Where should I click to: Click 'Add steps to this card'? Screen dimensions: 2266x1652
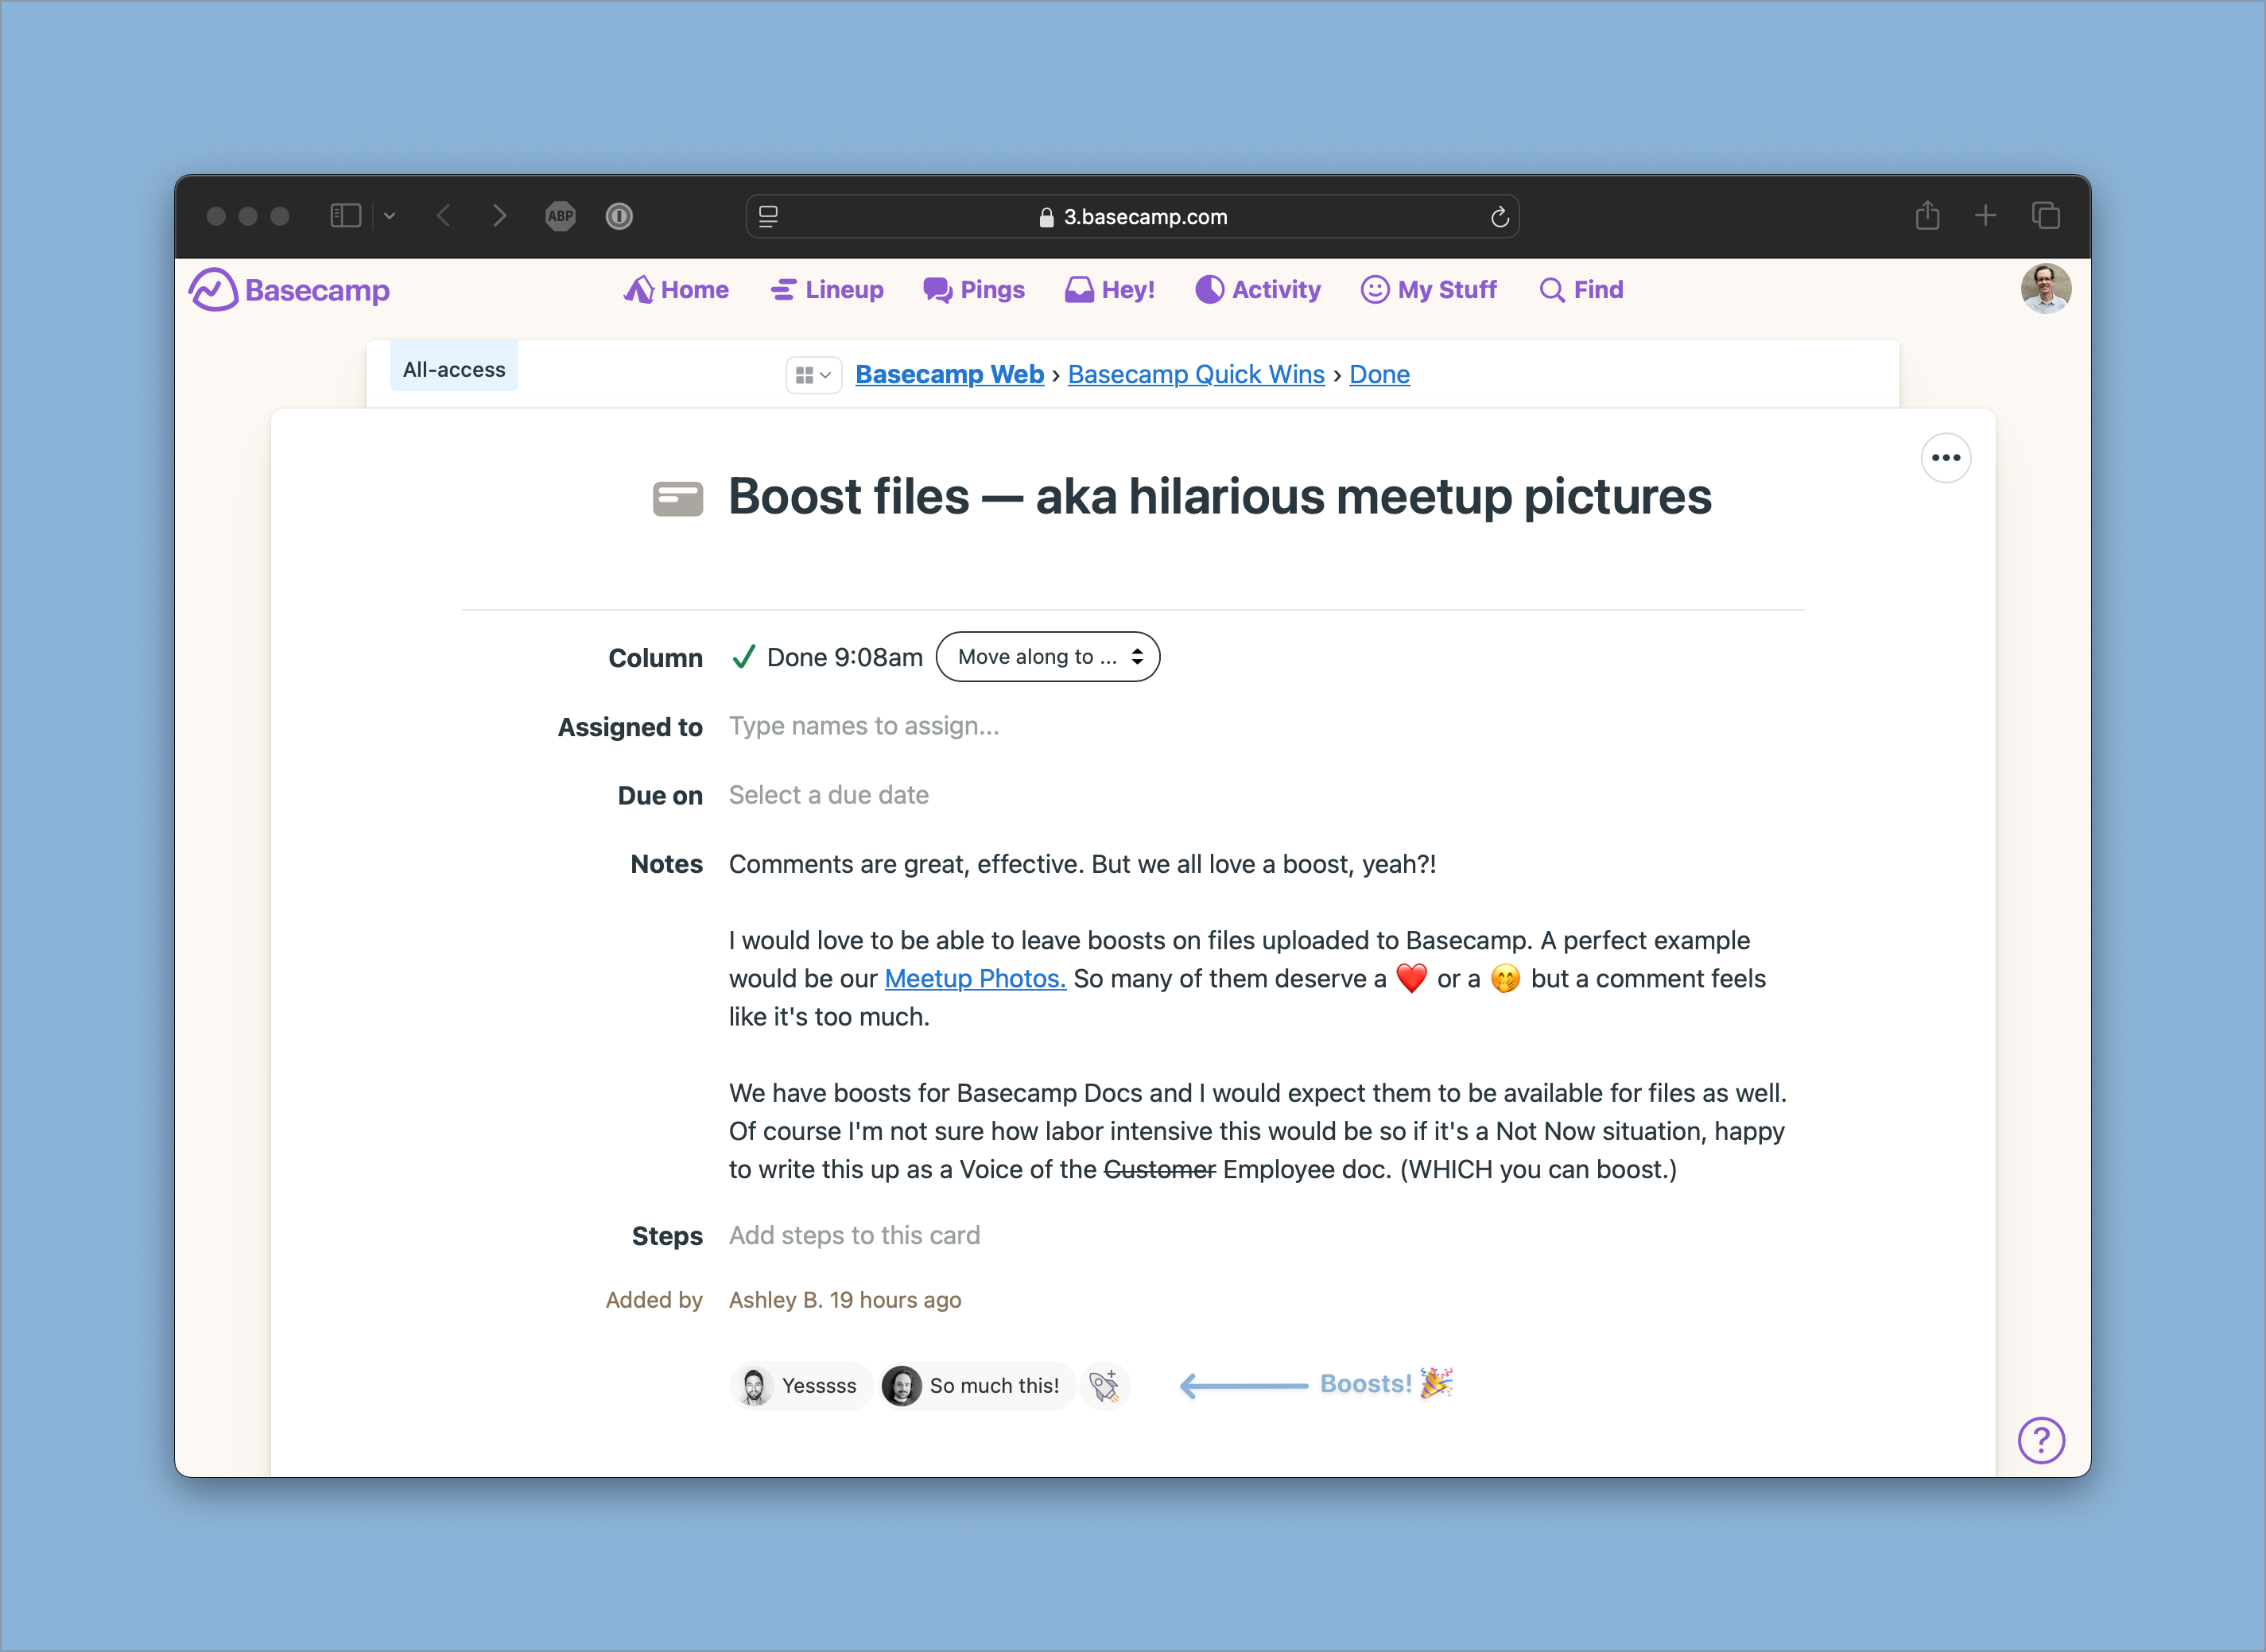(x=854, y=1235)
